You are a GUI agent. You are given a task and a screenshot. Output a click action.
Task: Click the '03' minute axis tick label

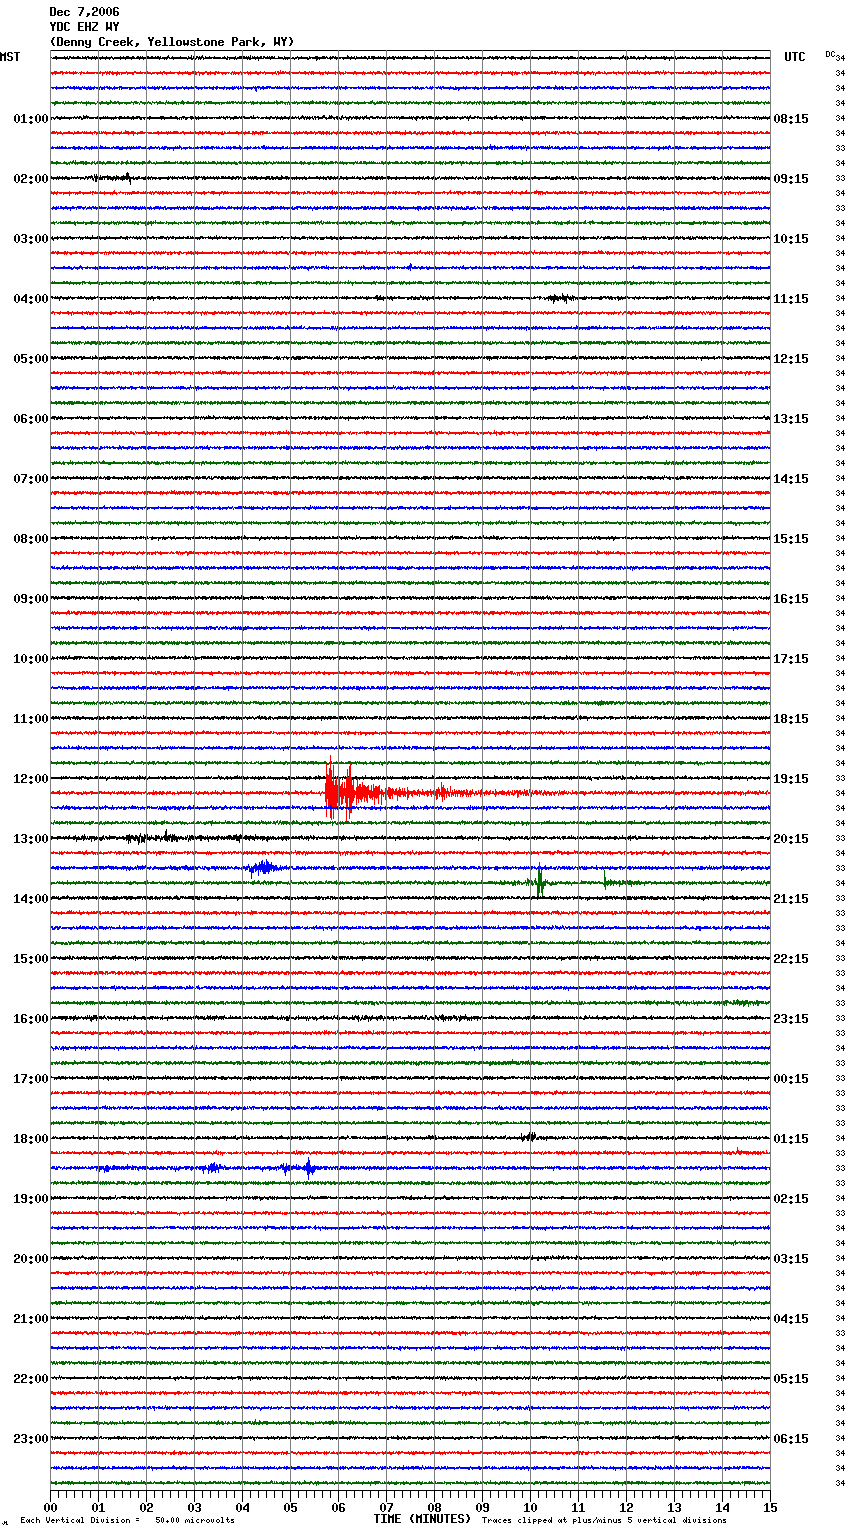click(x=194, y=1508)
